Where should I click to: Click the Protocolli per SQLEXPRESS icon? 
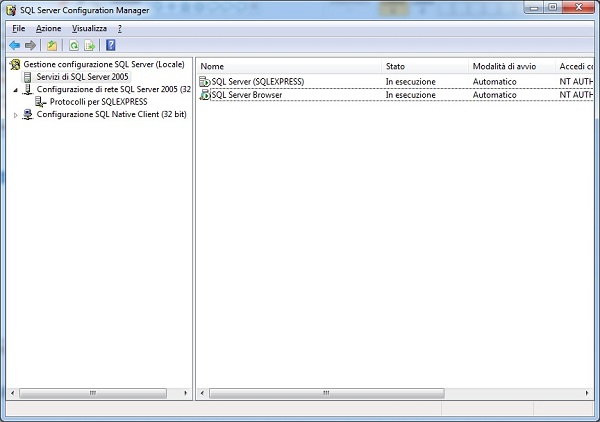(40, 102)
